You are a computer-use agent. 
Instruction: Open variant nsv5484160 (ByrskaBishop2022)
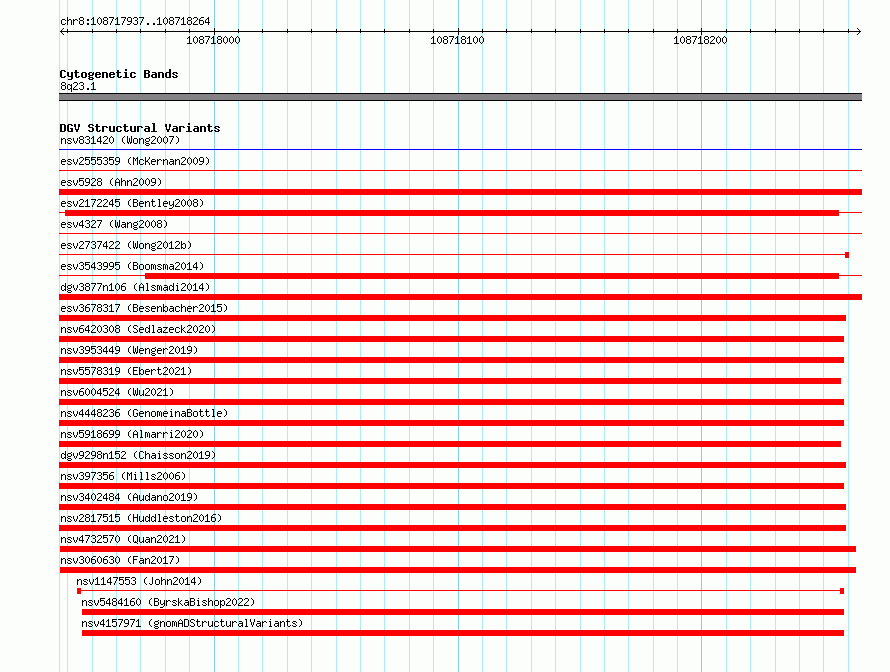(x=168, y=602)
